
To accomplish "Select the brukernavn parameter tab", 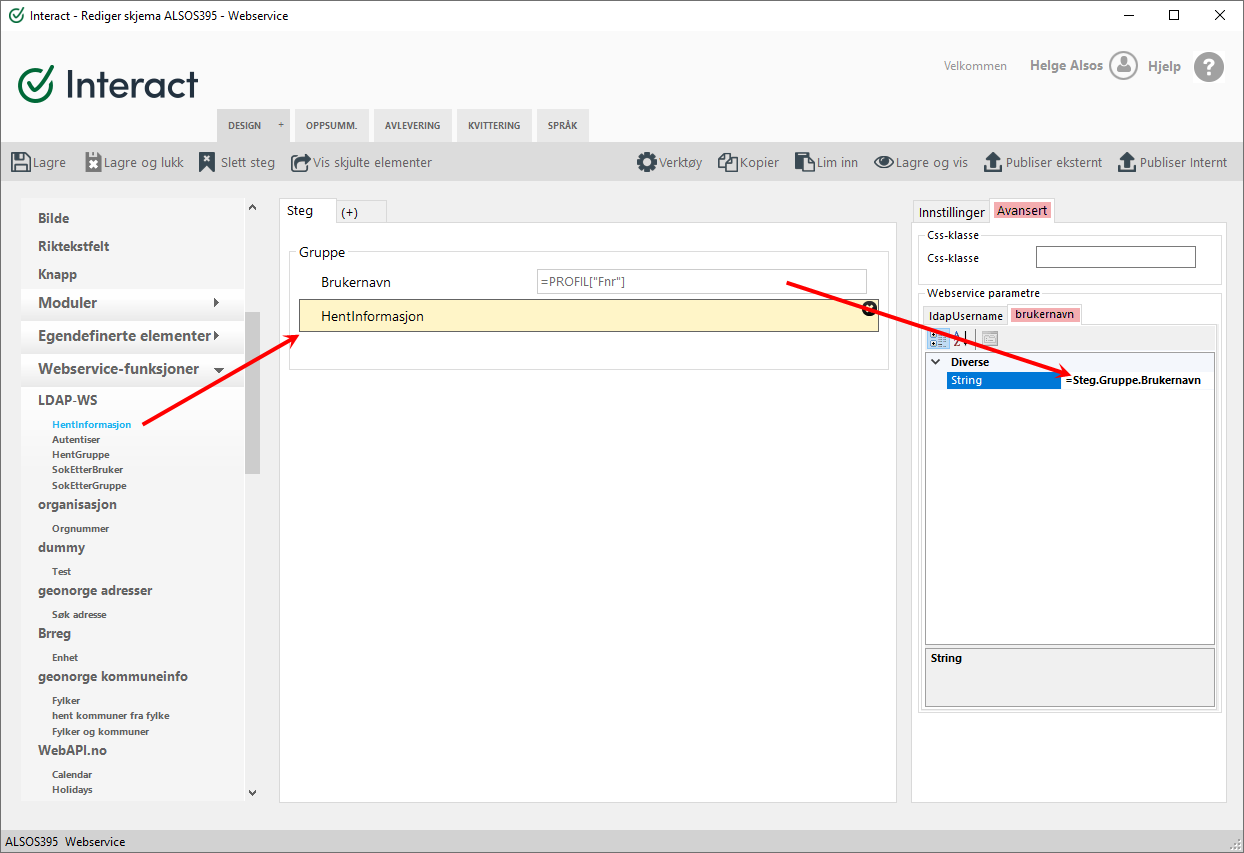I will click(1045, 314).
